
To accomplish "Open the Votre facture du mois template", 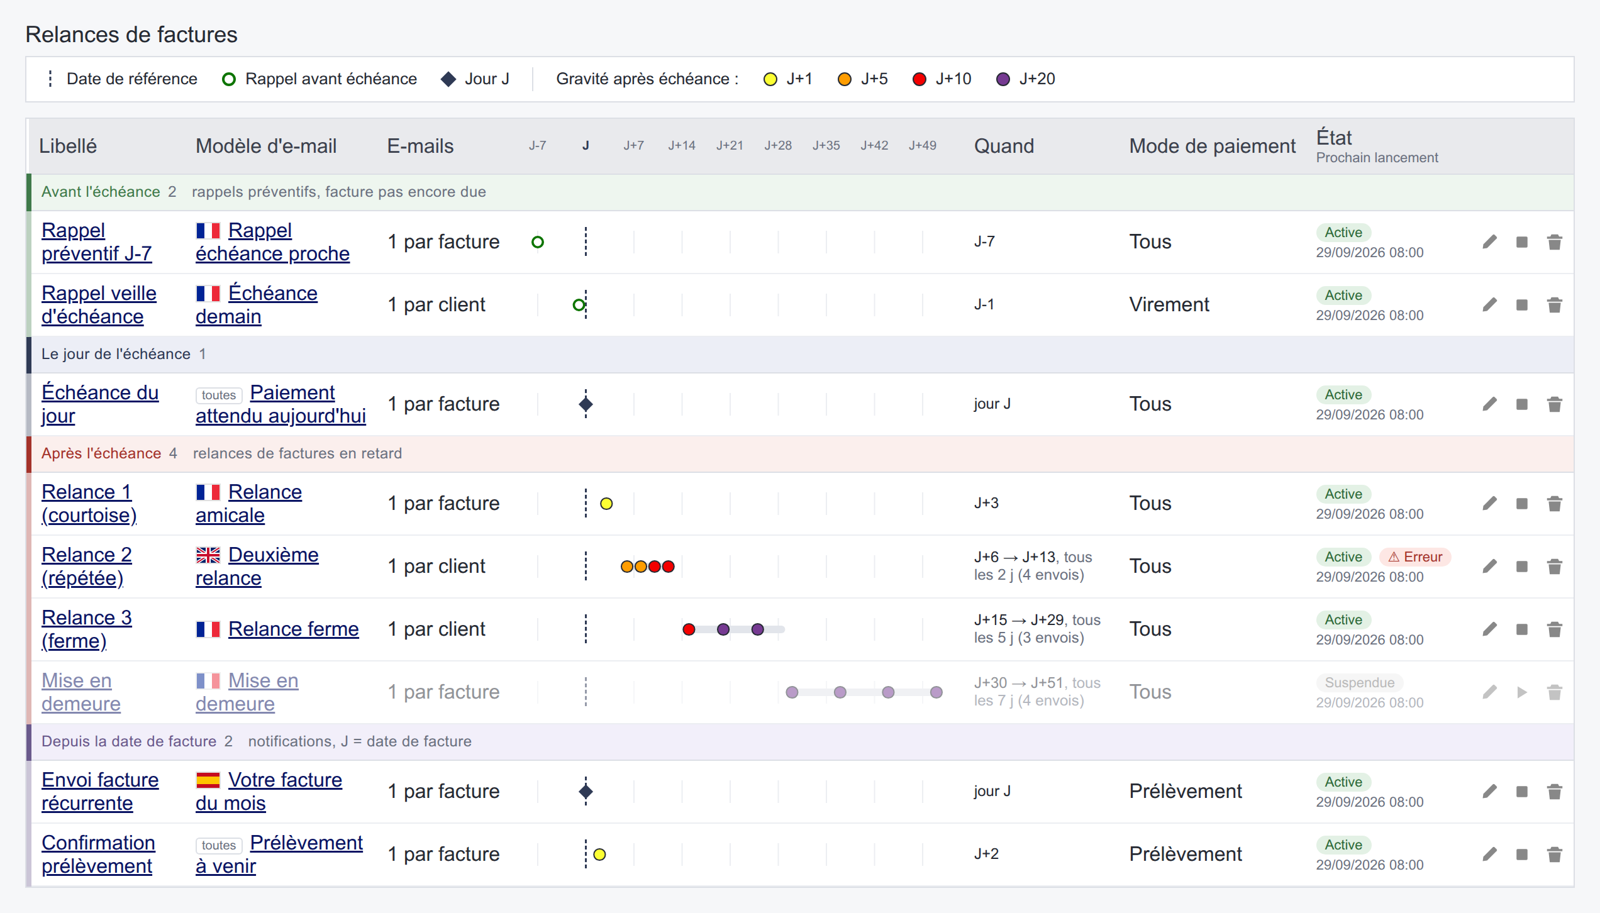I will click(268, 791).
